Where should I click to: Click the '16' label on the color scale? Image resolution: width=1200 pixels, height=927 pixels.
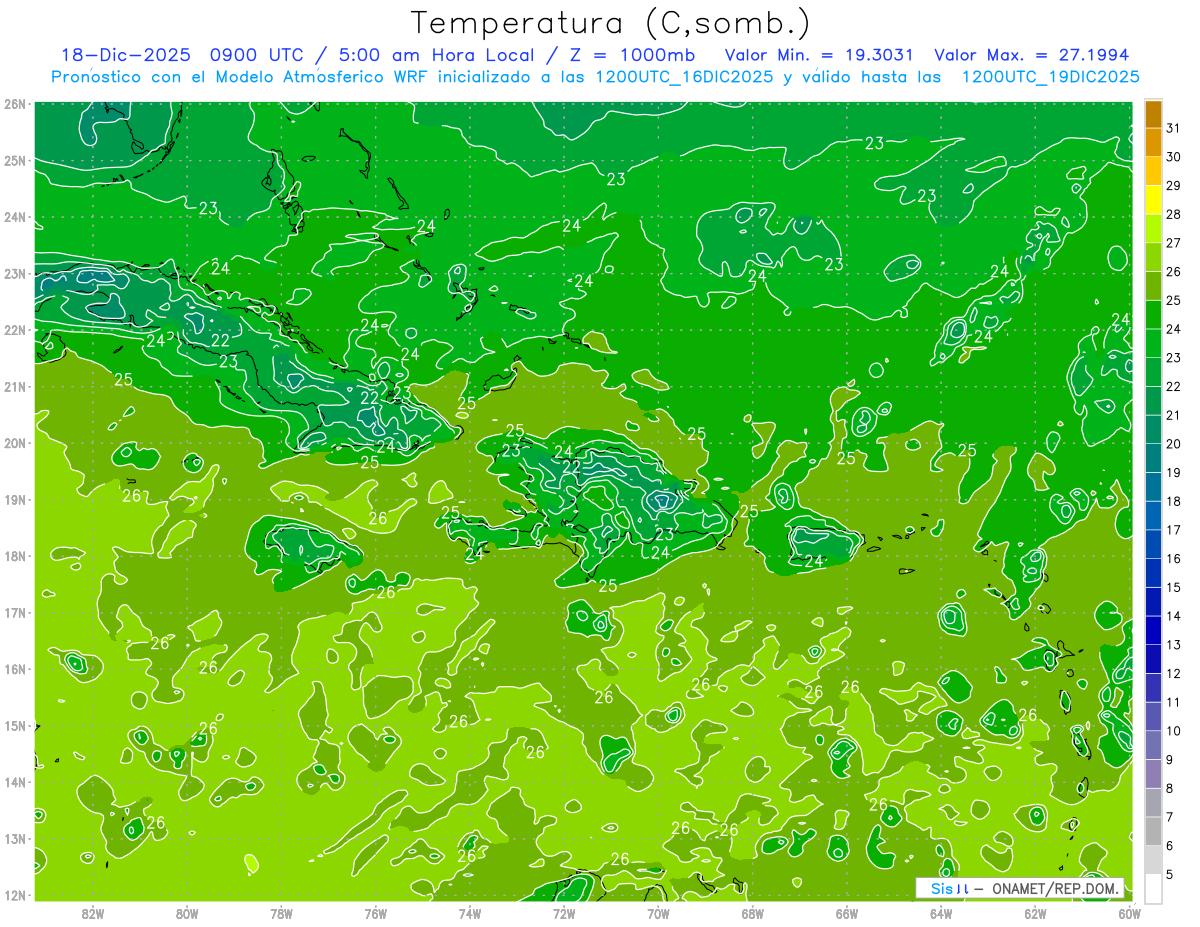click(x=1174, y=559)
